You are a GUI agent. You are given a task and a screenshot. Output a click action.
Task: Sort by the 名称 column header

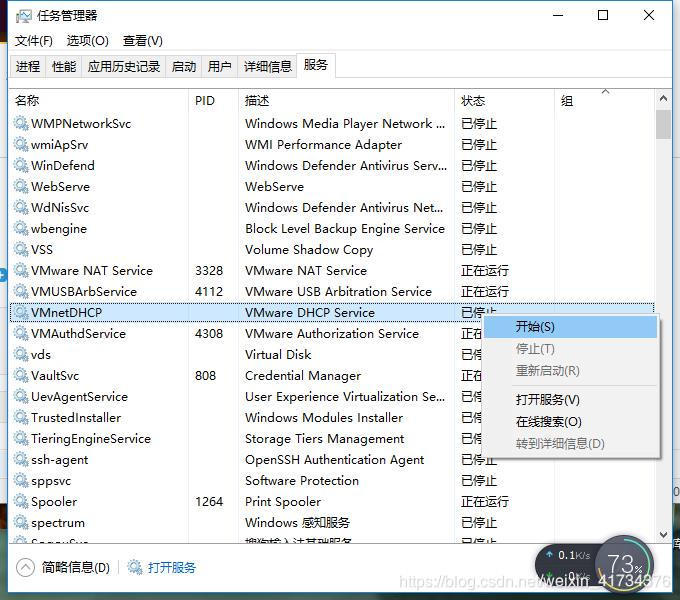(99, 101)
